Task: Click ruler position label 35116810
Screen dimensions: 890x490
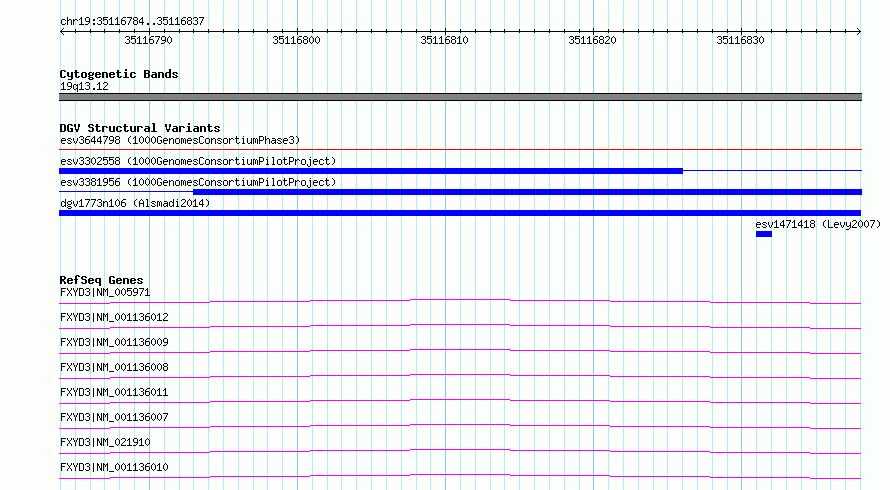Action: click(444, 40)
